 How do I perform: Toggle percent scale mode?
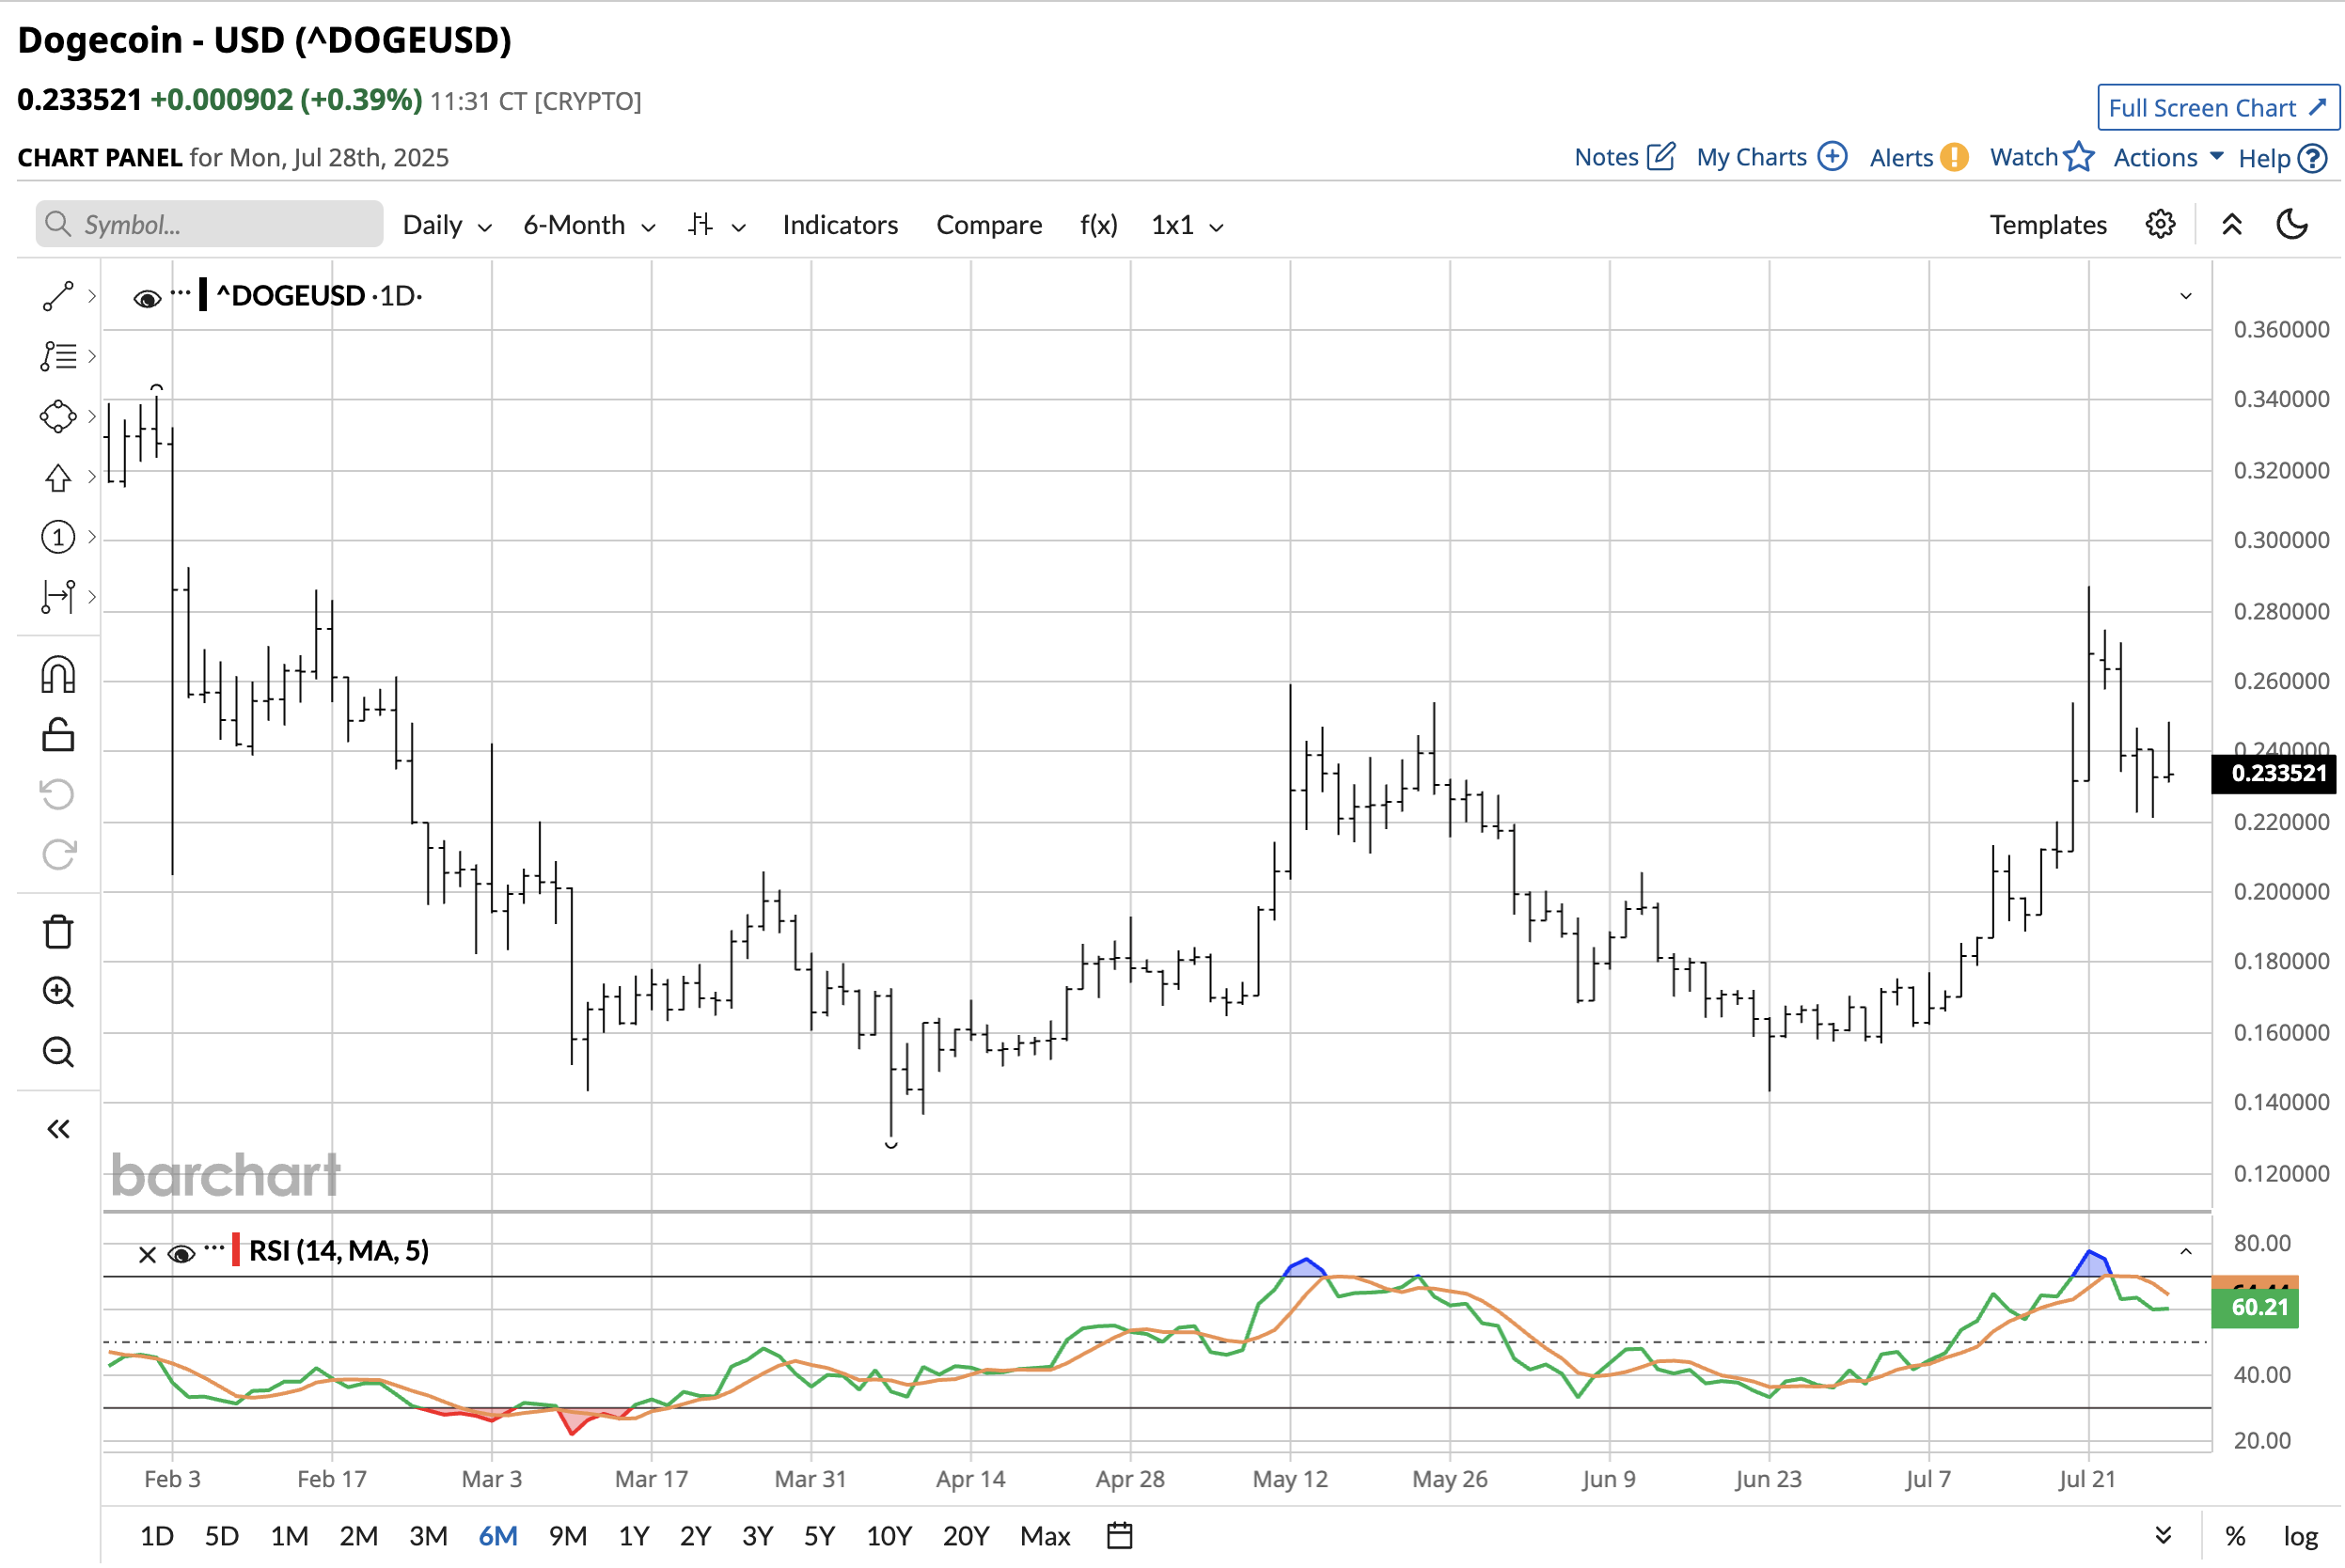click(2235, 1536)
